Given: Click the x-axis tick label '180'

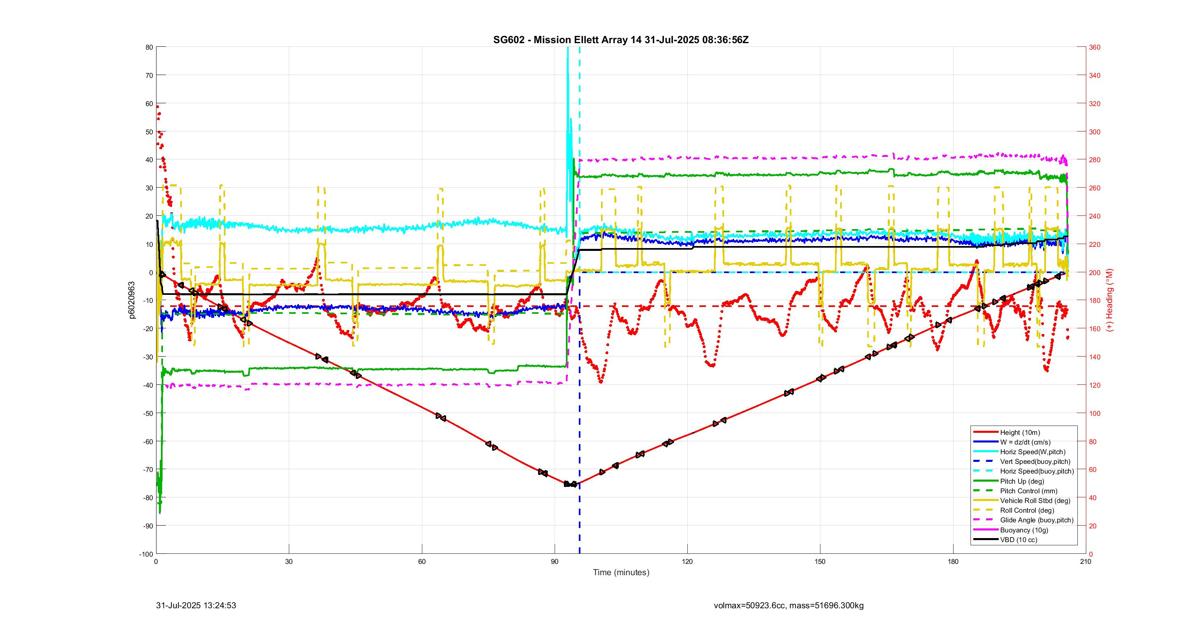Looking at the screenshot, I should 952,561.
